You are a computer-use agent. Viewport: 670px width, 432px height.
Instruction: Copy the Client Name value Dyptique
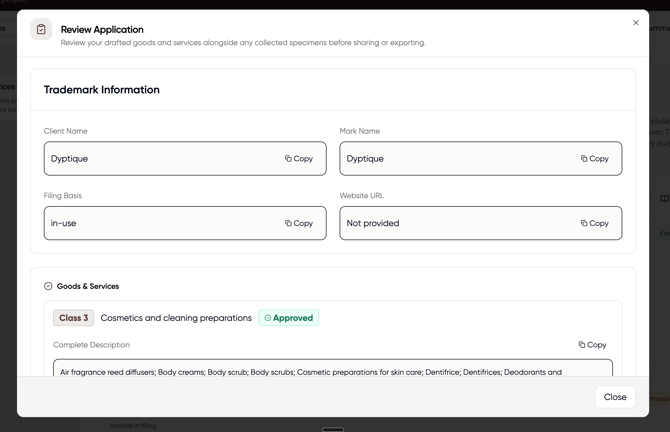(x=299, y=159)
